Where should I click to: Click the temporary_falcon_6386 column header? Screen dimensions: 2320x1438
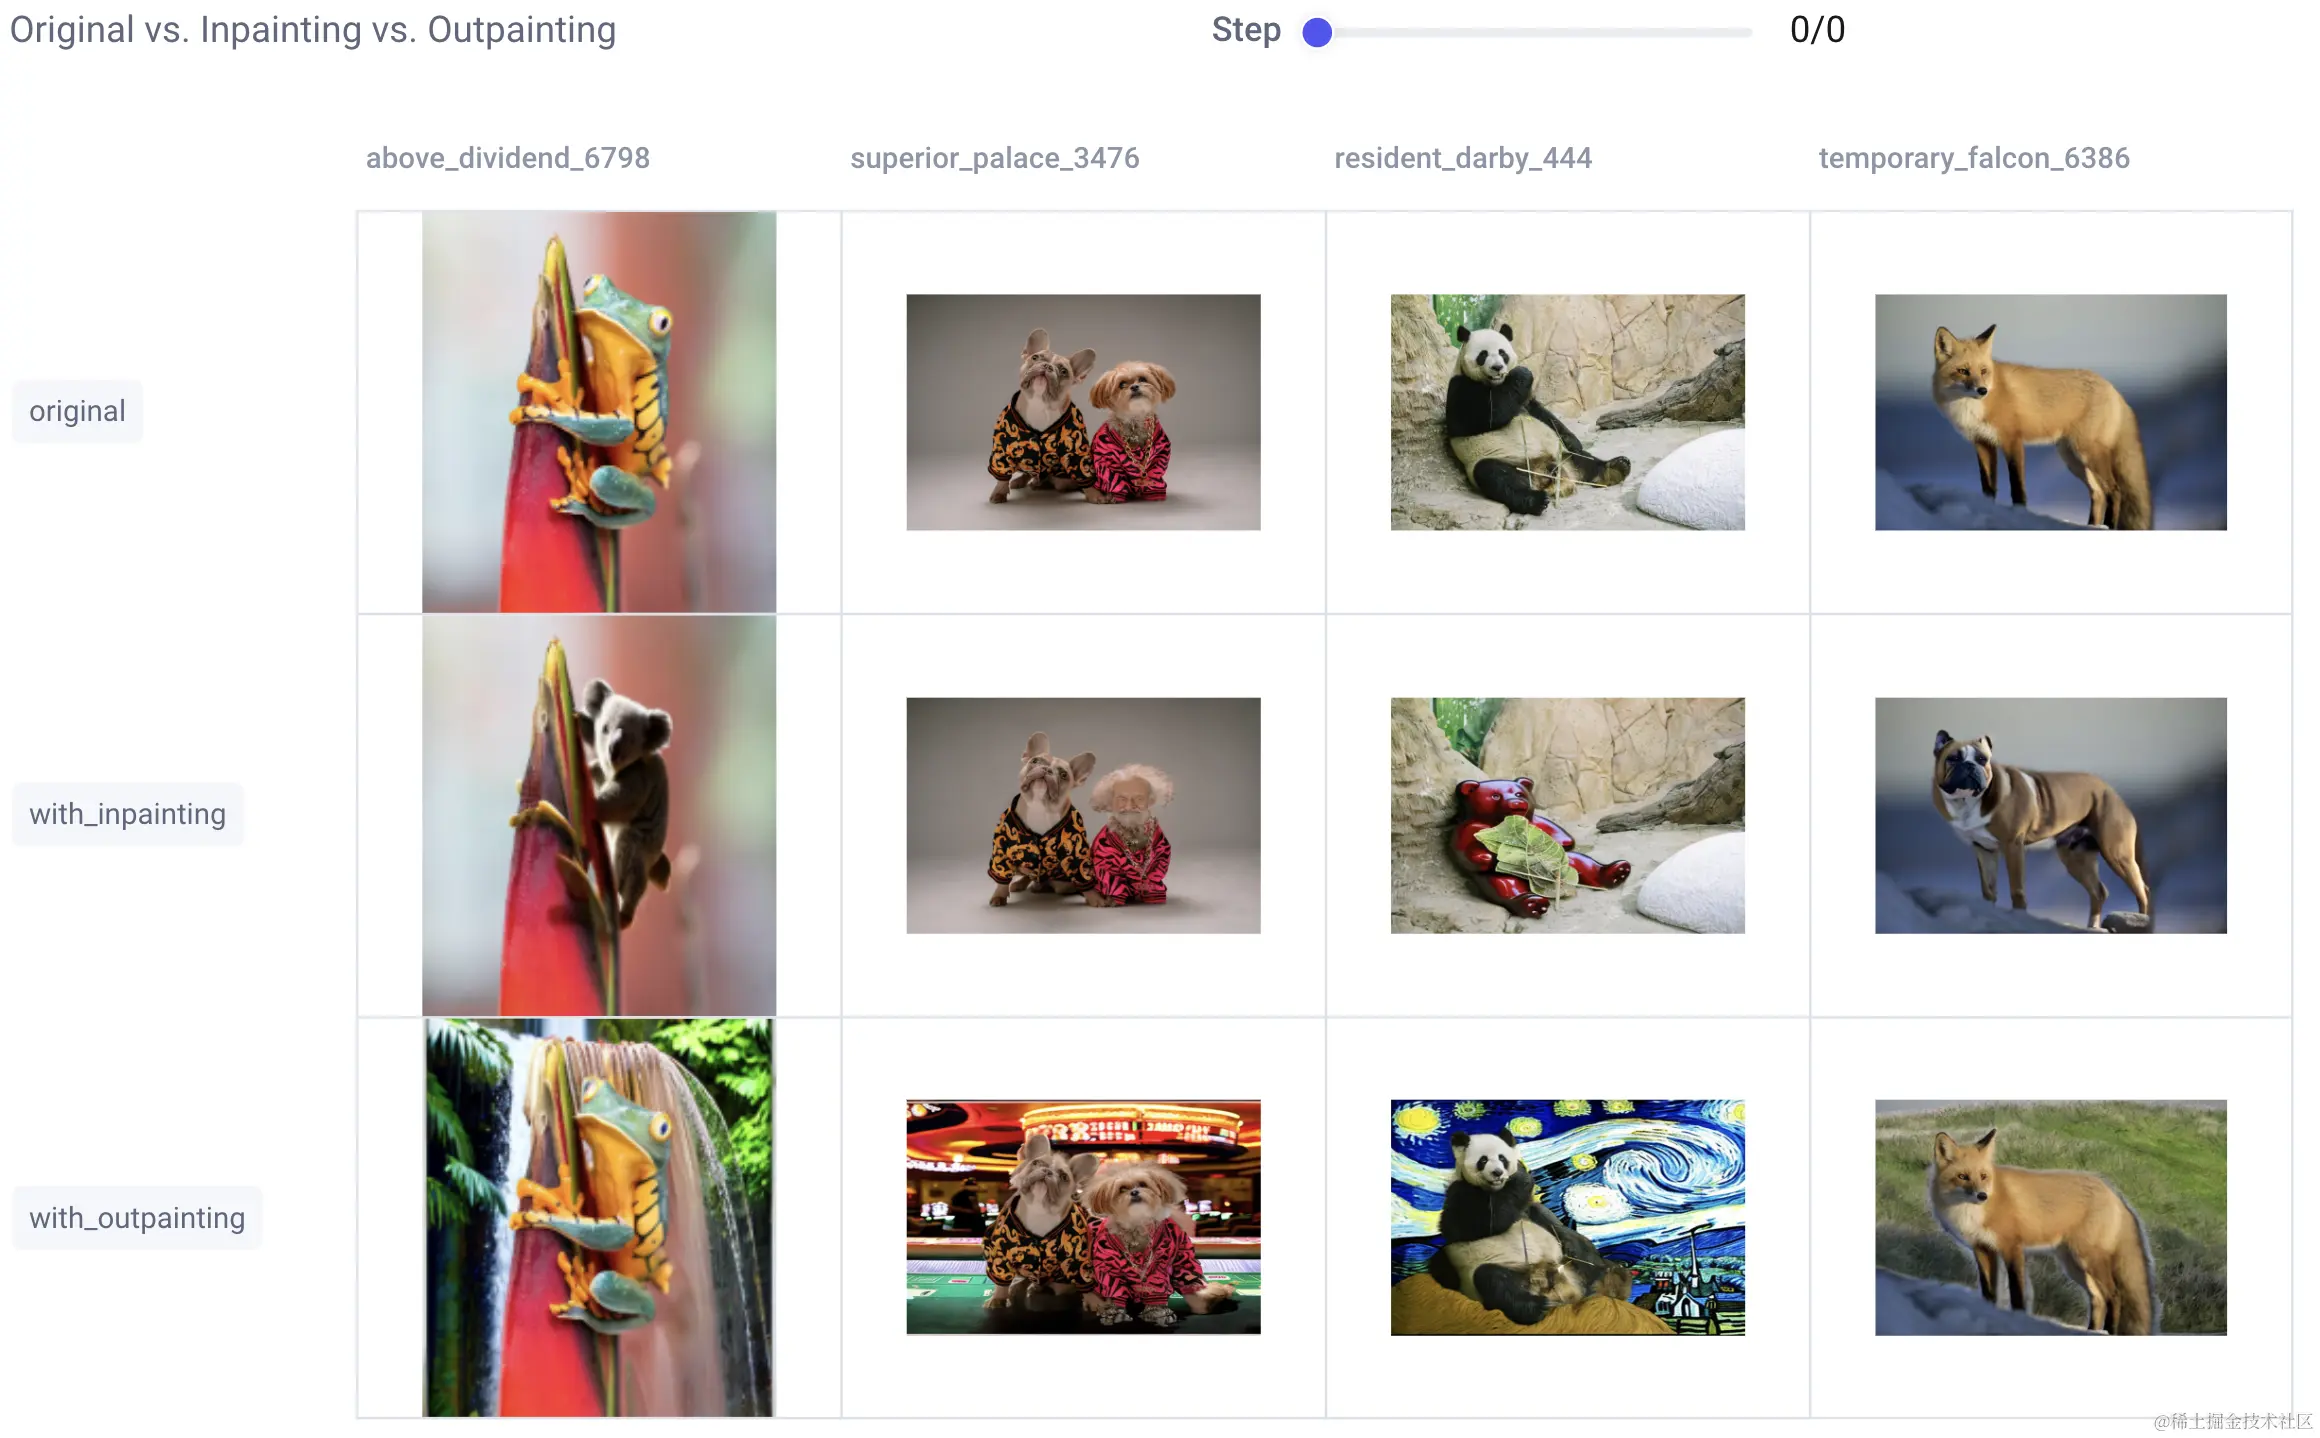click(x=1973, y=158)
